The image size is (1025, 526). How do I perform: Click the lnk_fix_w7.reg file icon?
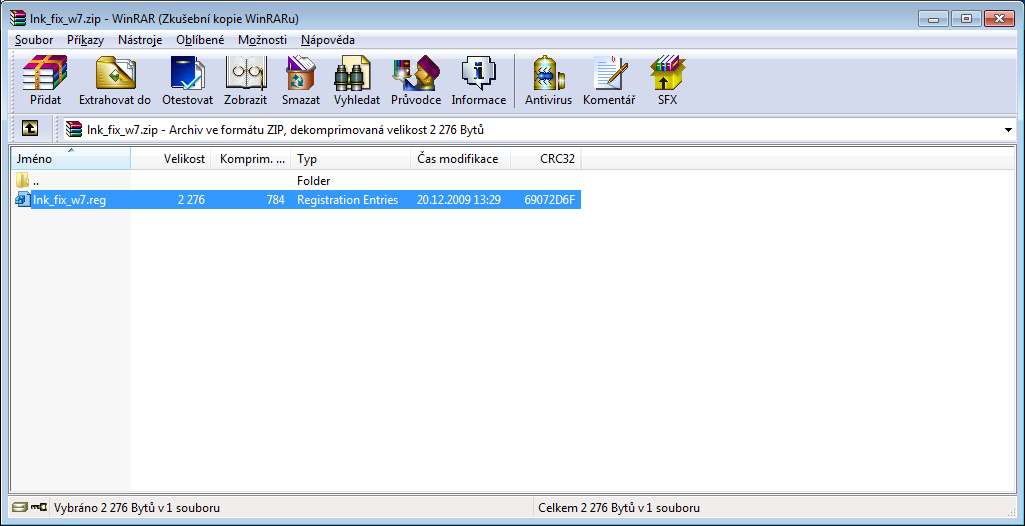pos(23,199)
